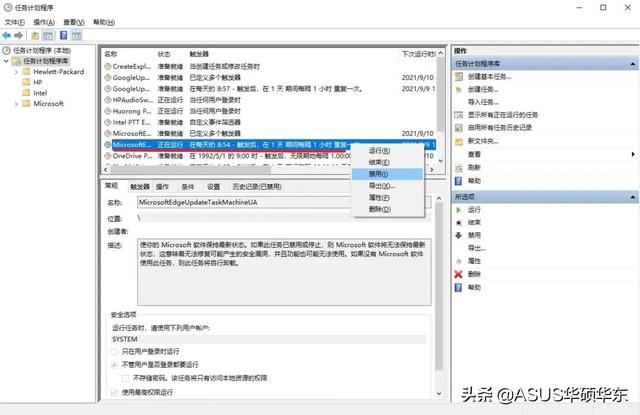Click the 刷新 refresh icon in the actions pane
The width and height of the screenshot is (640, 415).
click(x=459, y=168)
